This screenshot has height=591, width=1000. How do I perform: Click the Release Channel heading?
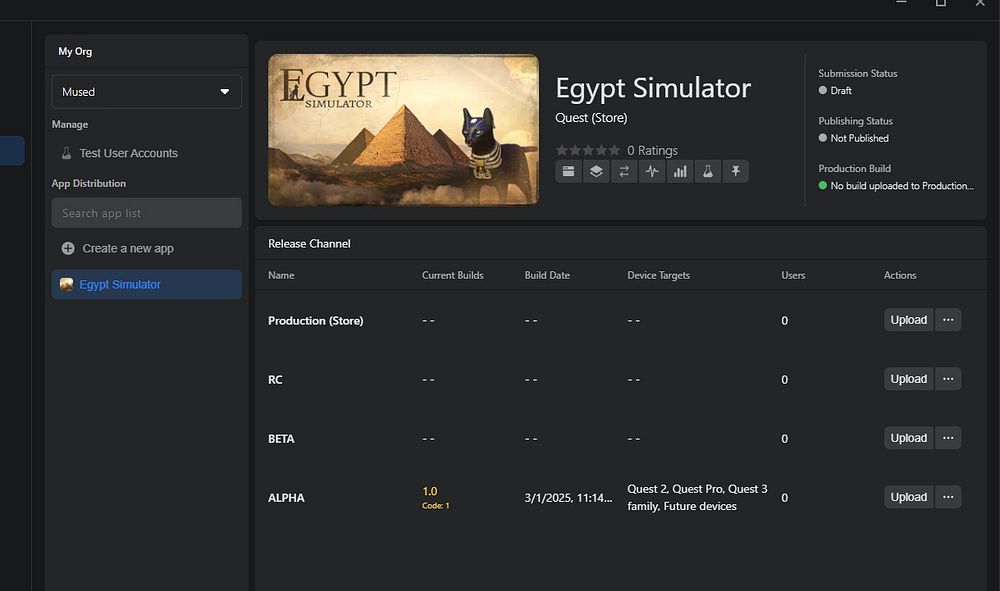tap(309, 244)
